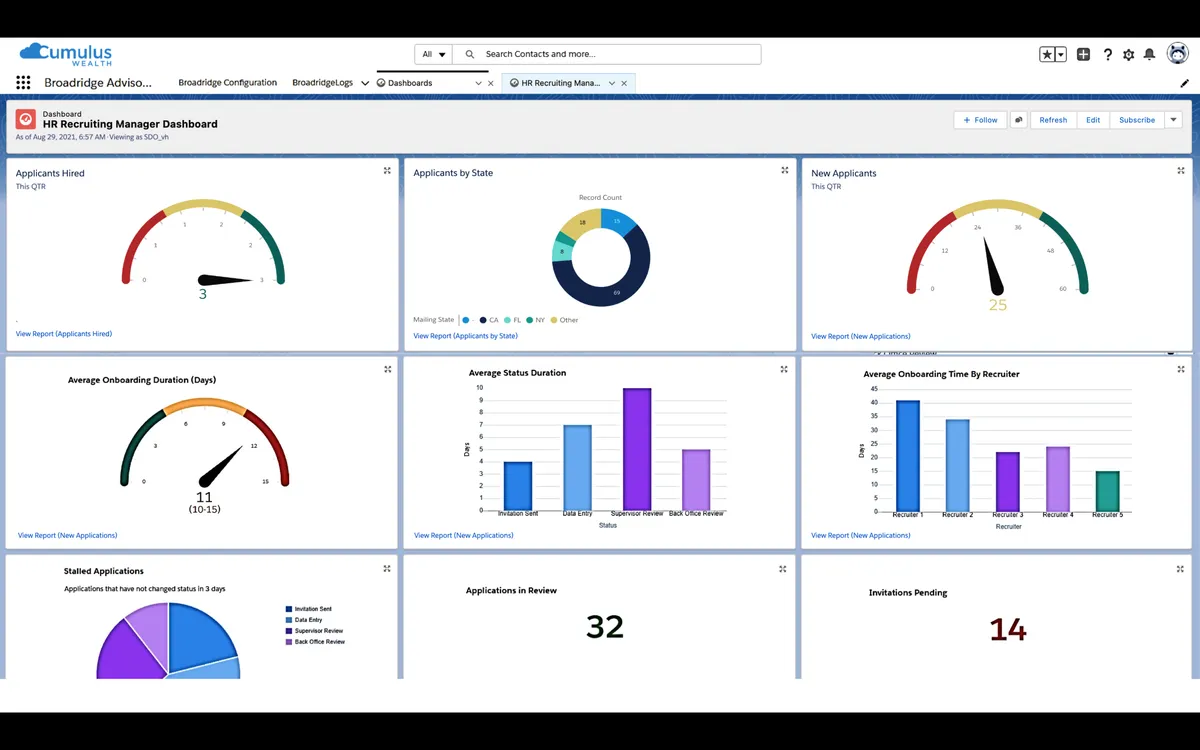Expand the Average Onboarding Time By Recruiter widget
This screenshot has height=750, width=1200.
point(1181,369)
